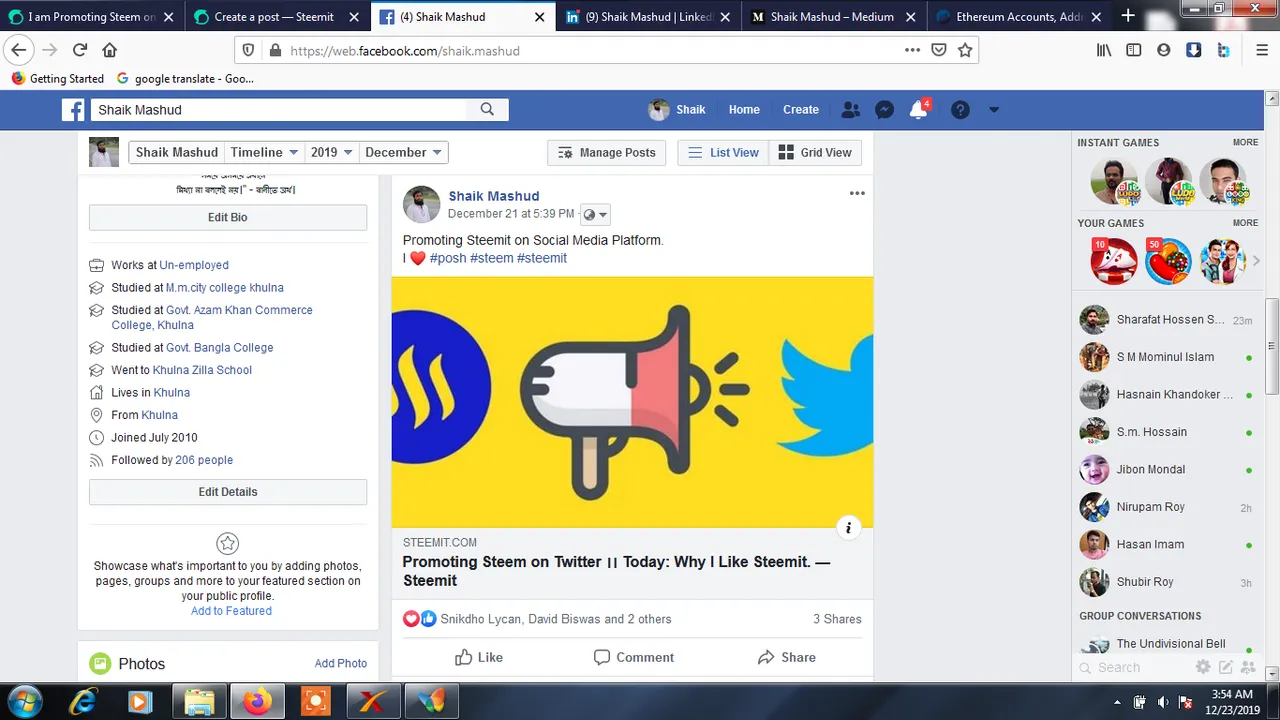The image size is (1280, 720).
Task: Click Home in Facebook header
Action: click(x=744, y=110)
